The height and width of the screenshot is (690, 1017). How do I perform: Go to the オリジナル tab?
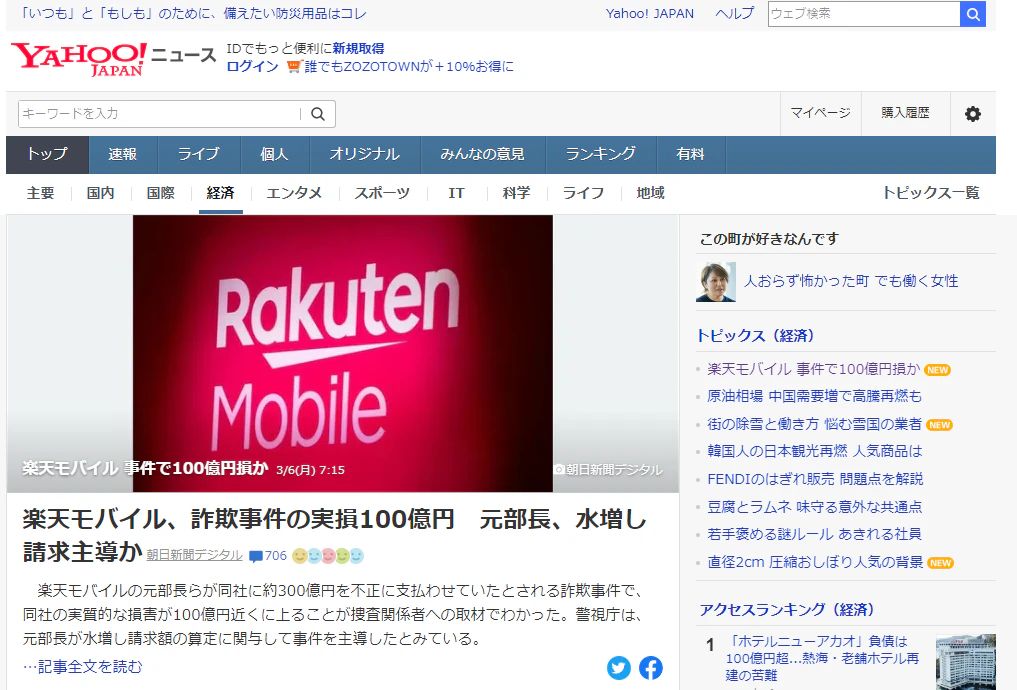coord(365,154)
